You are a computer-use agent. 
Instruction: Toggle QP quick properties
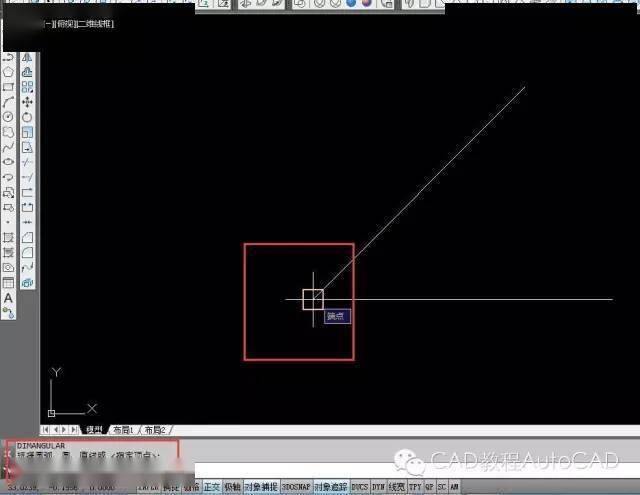coord(430,487)
